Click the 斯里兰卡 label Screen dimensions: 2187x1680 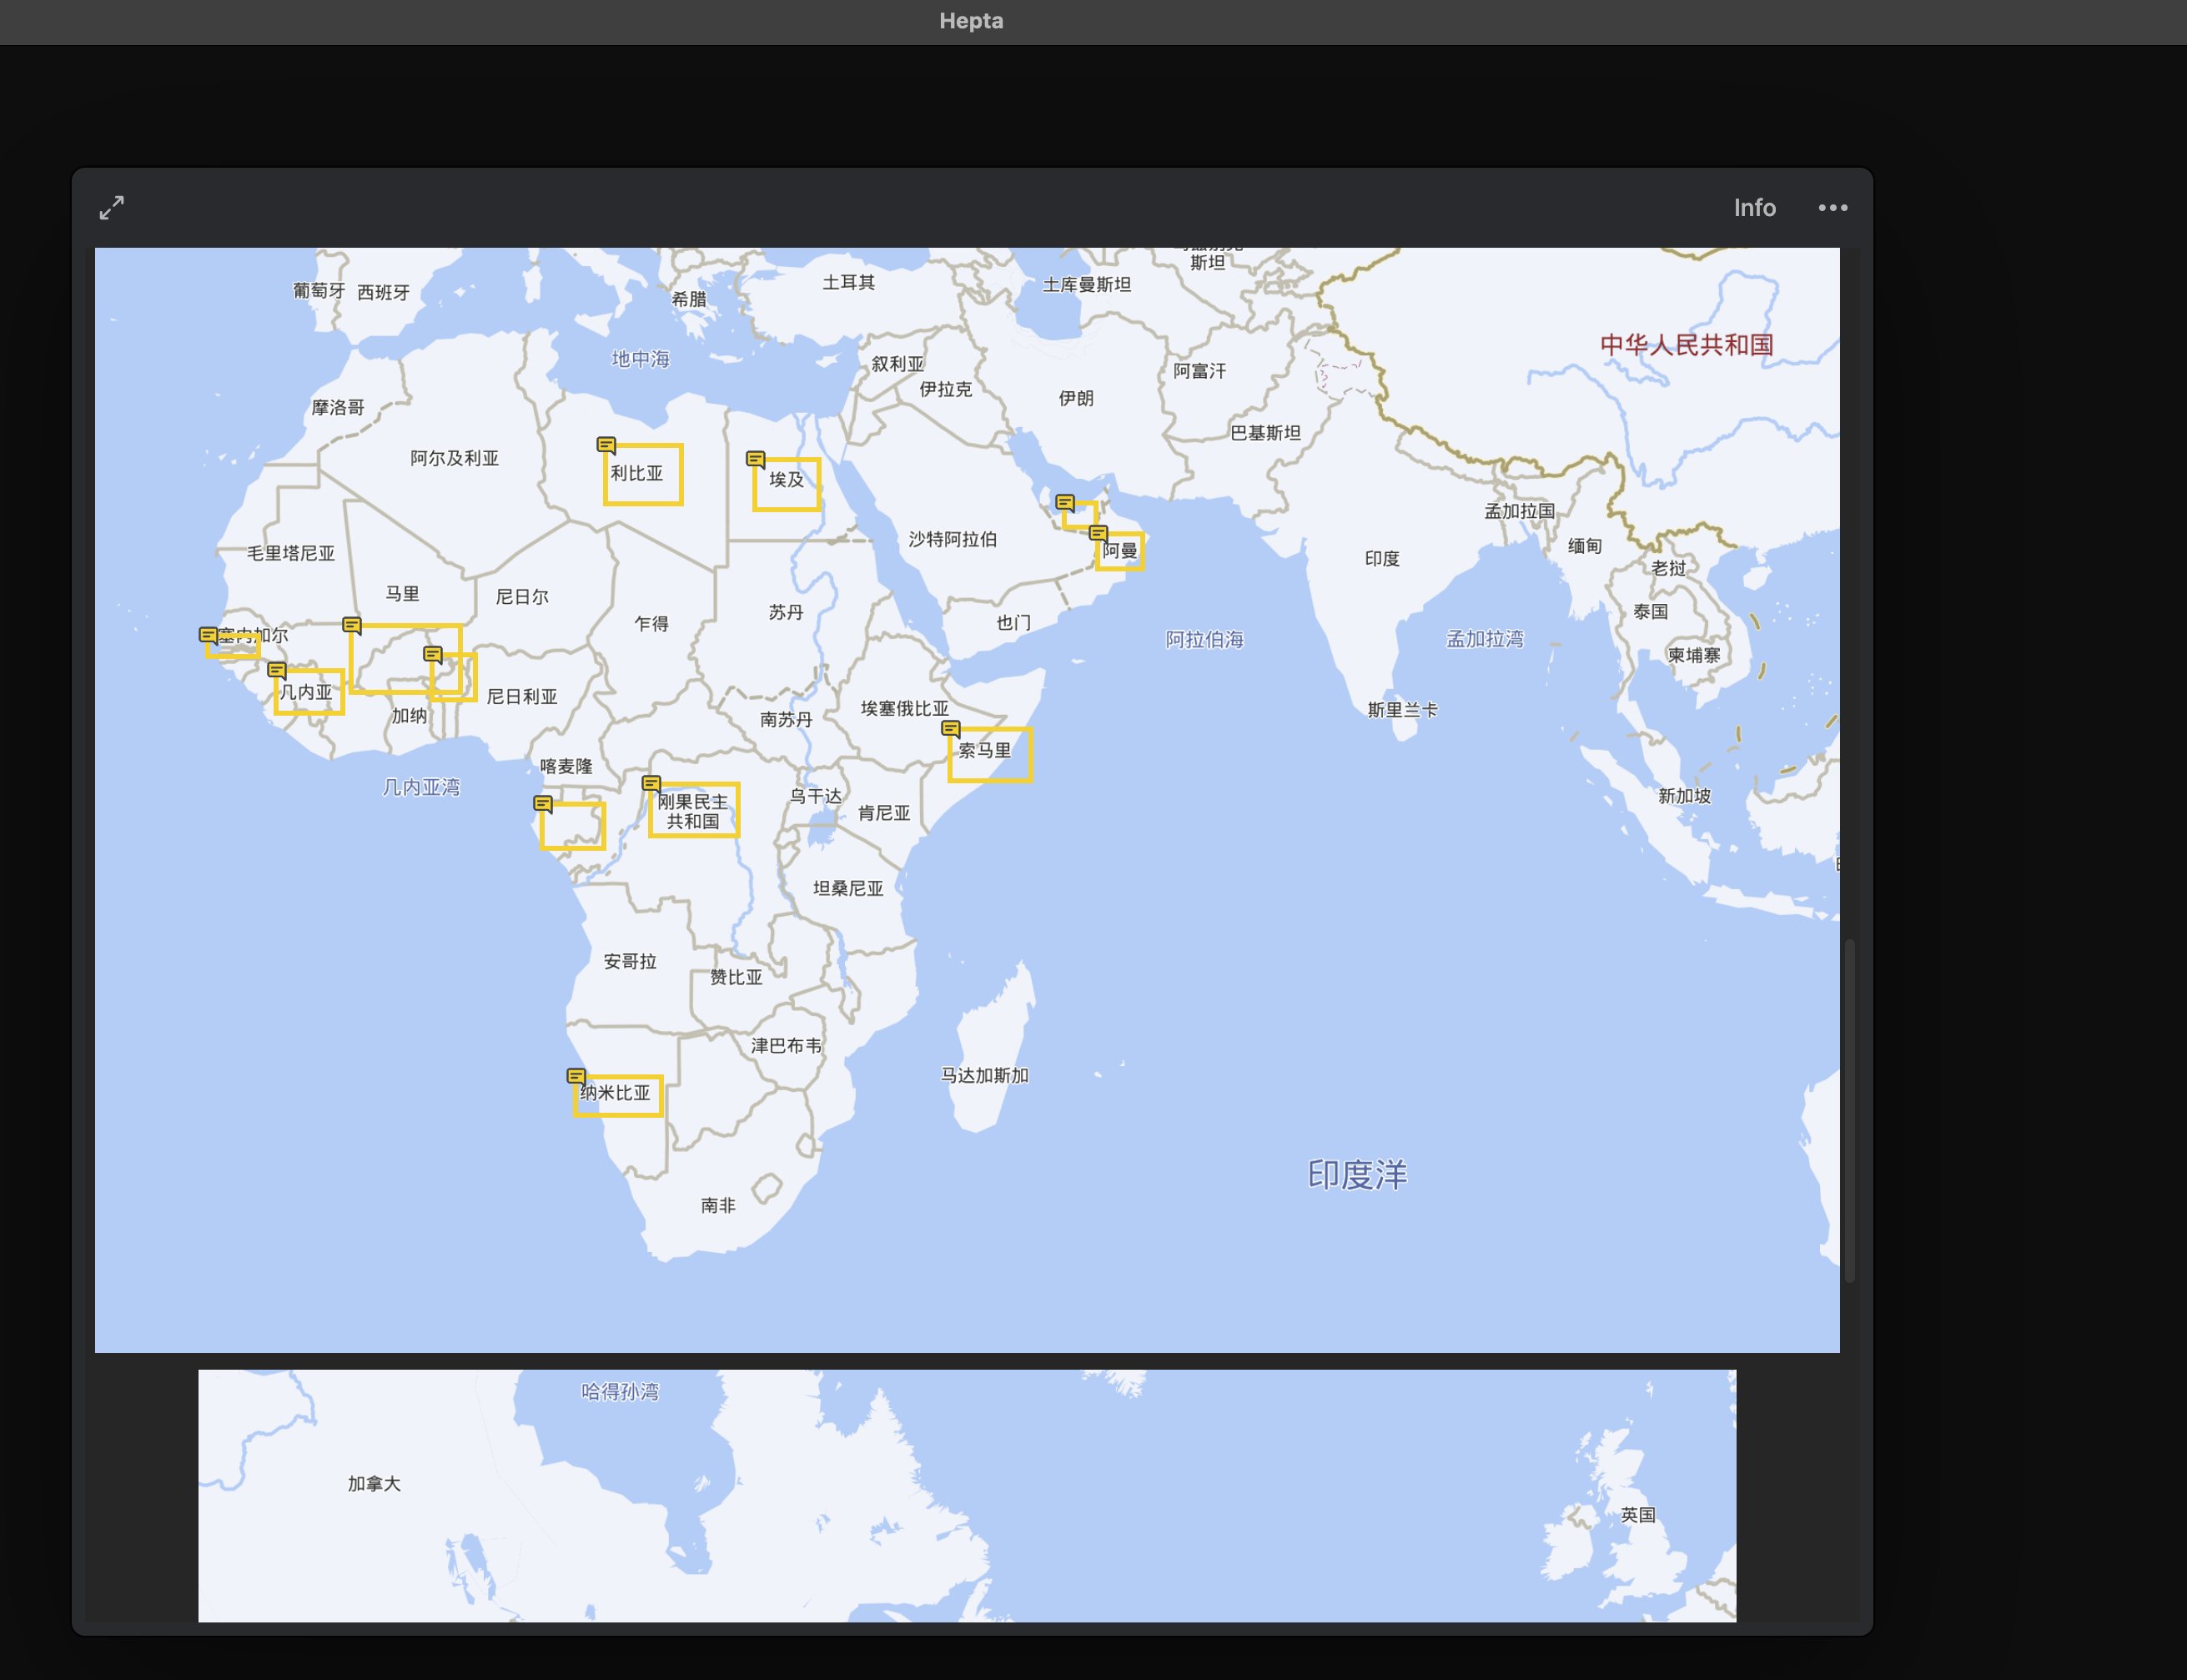pyautogui.click(x=1402, y=710)
